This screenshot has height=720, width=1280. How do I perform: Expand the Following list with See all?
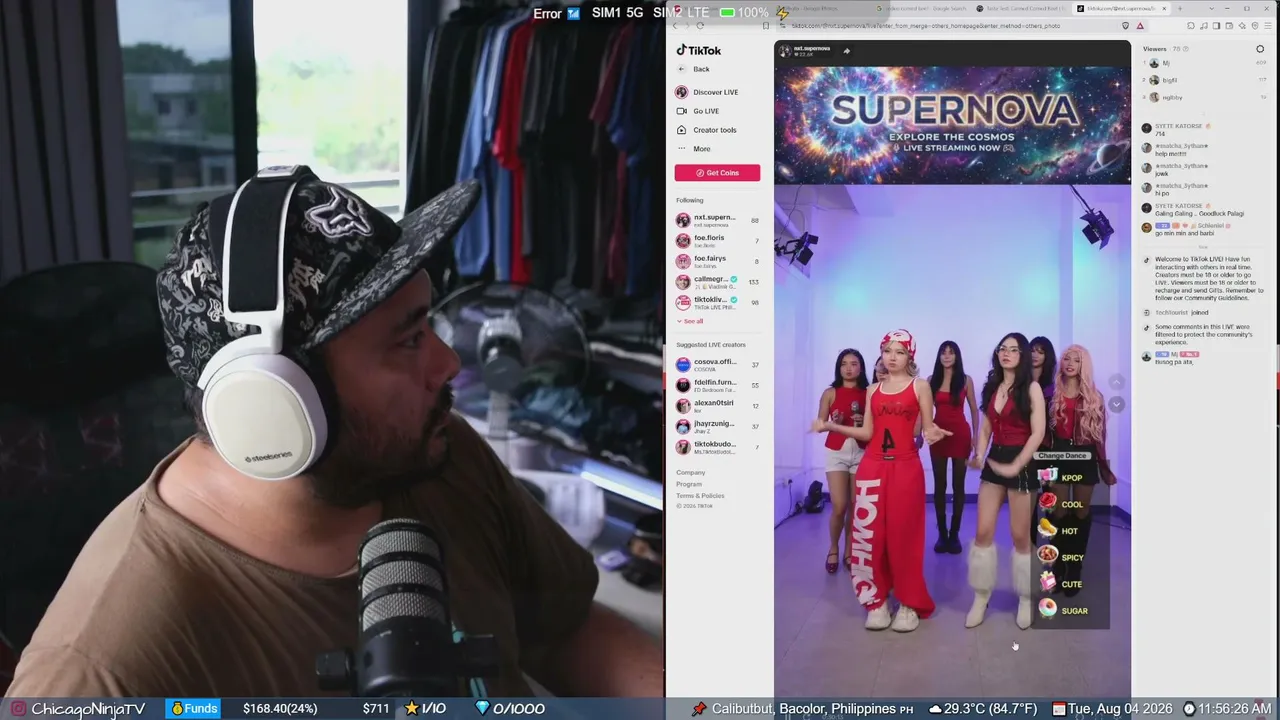690,321
